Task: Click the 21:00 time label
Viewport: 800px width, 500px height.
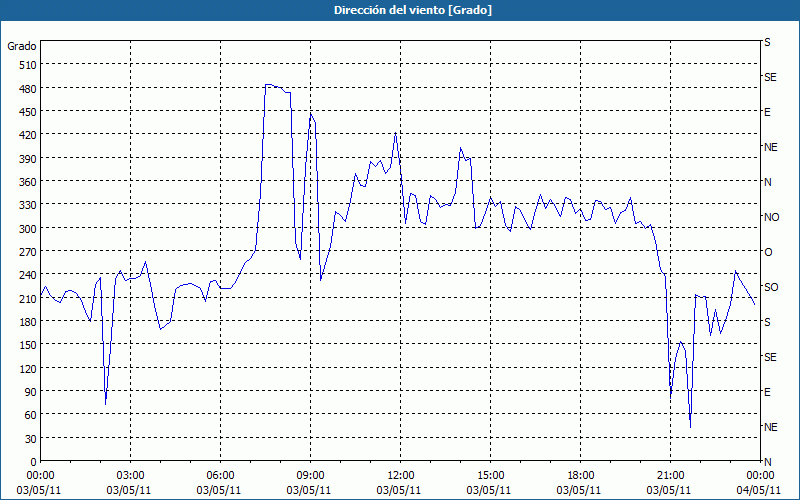Action: pos(670,476)
